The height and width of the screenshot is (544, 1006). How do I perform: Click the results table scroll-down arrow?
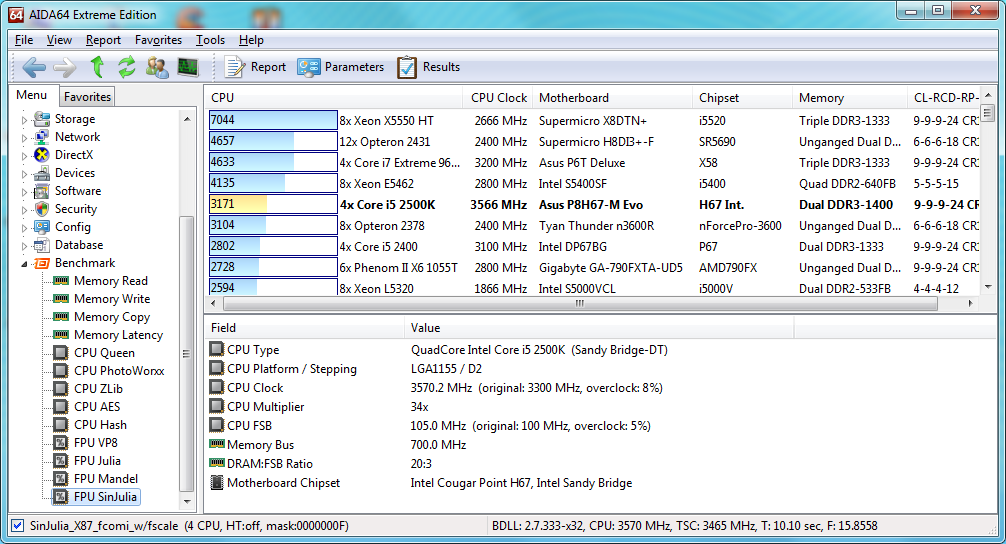click(x=988, y=287)
